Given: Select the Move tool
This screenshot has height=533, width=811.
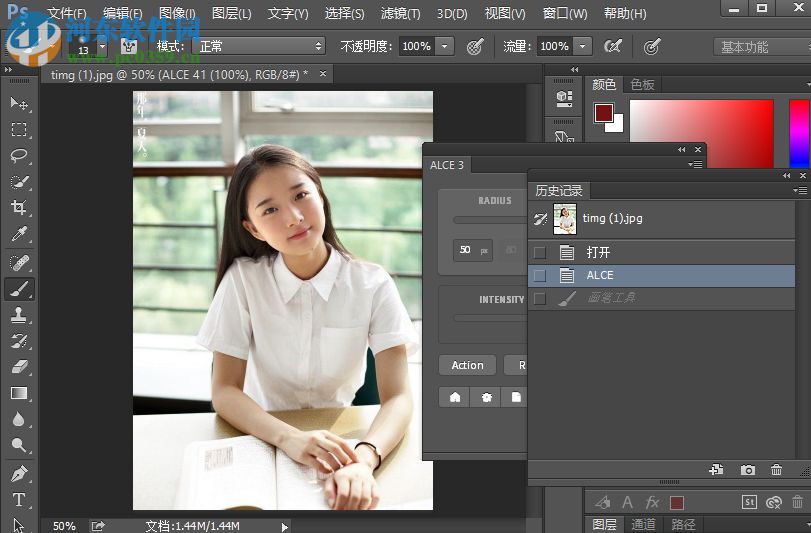Looking at the screenshot, I should pyautogui.click(x=19, y=103).
